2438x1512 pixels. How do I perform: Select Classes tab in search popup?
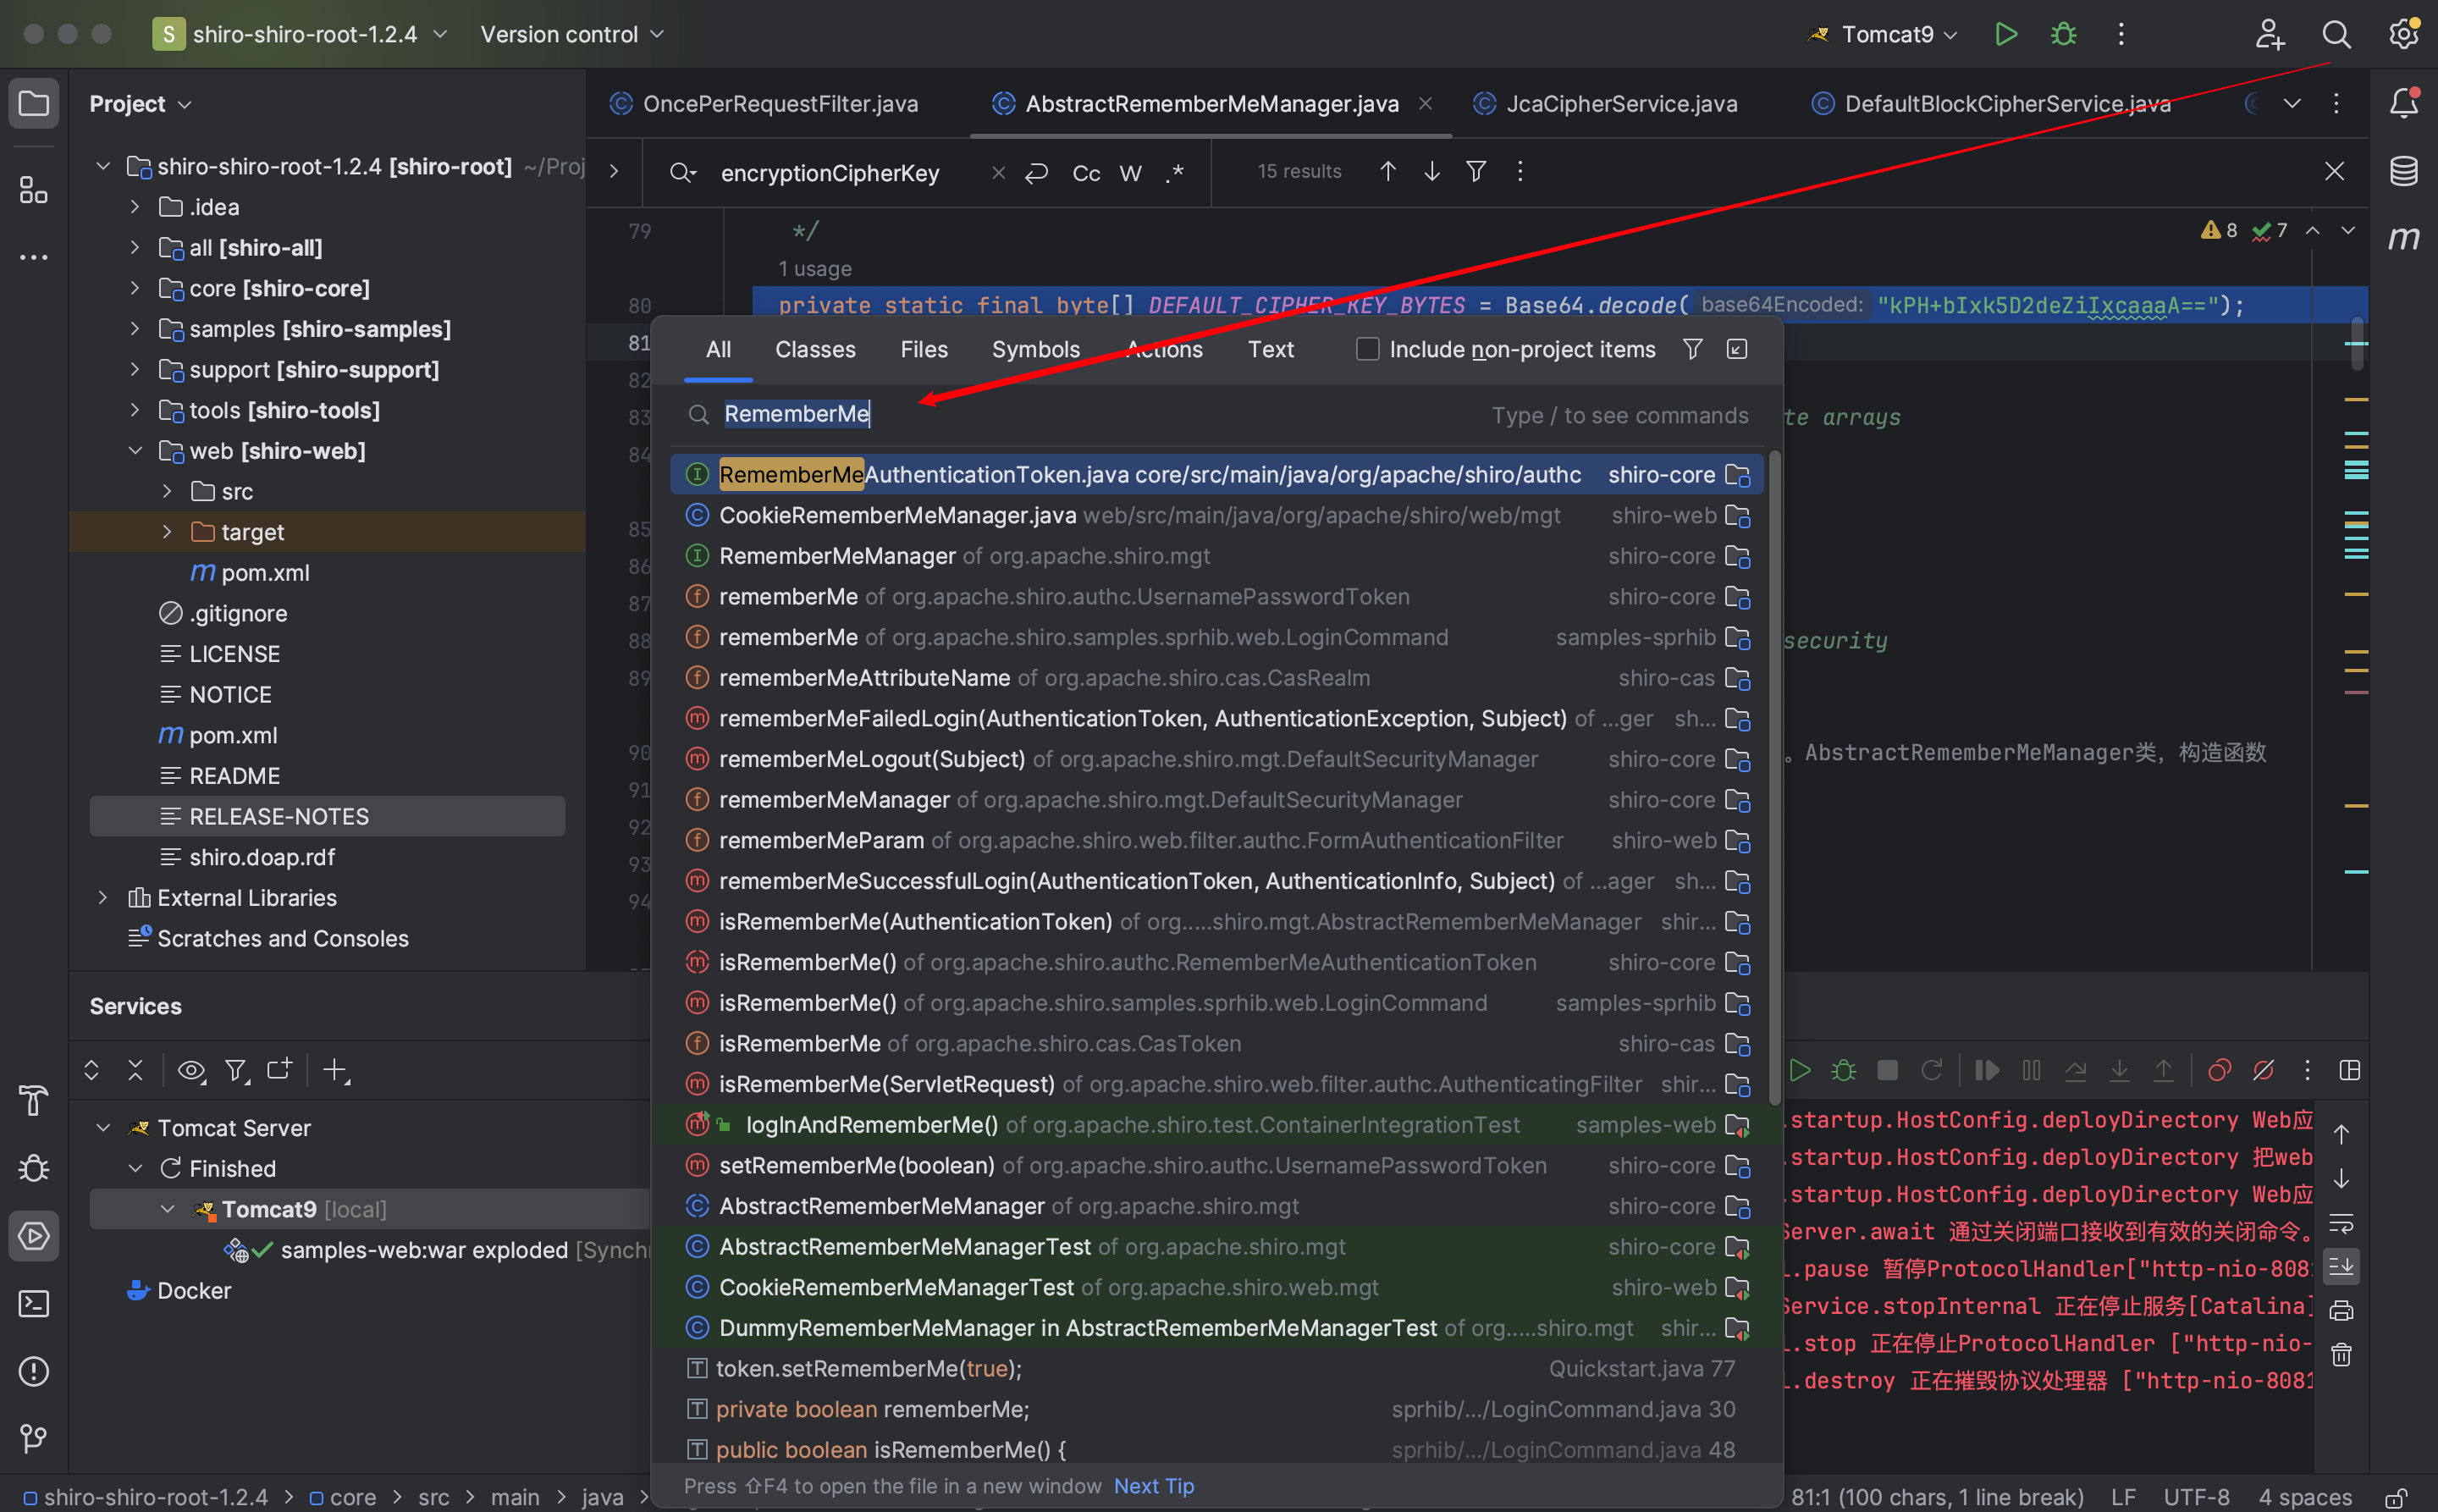pyautogui.click(x=815, y=349)
